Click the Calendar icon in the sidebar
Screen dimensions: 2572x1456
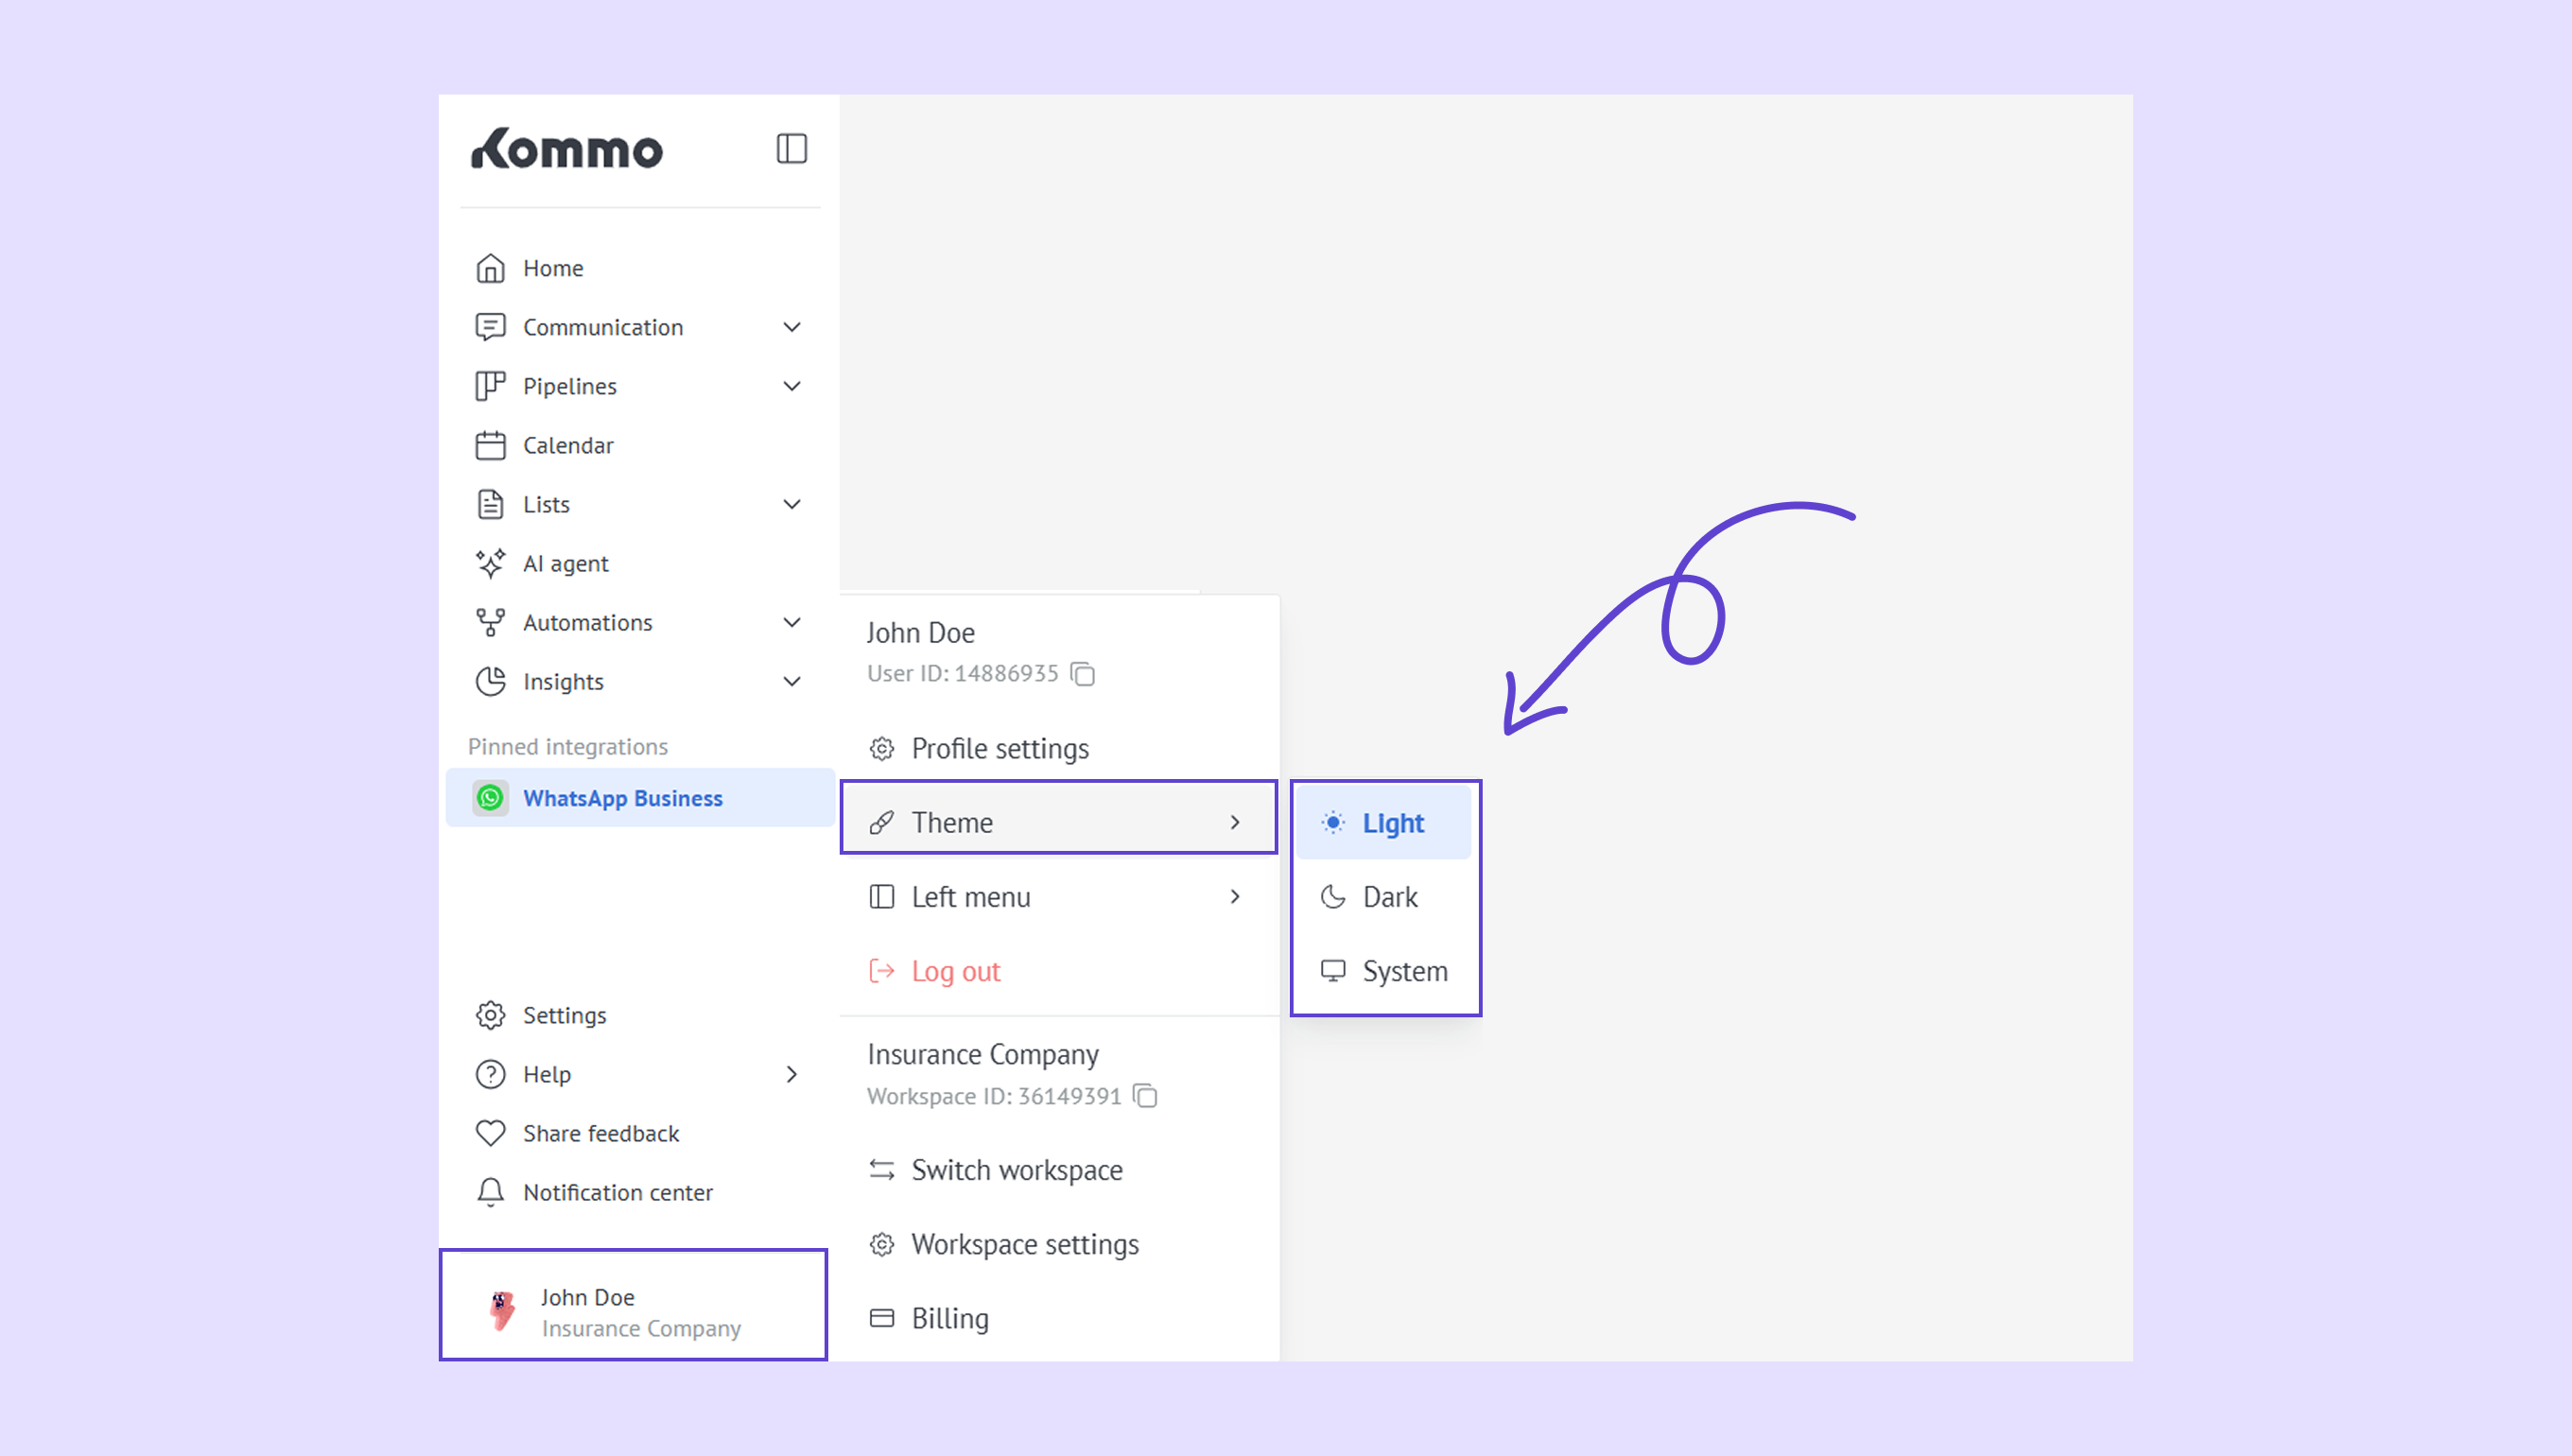click(x=490, y=446)
